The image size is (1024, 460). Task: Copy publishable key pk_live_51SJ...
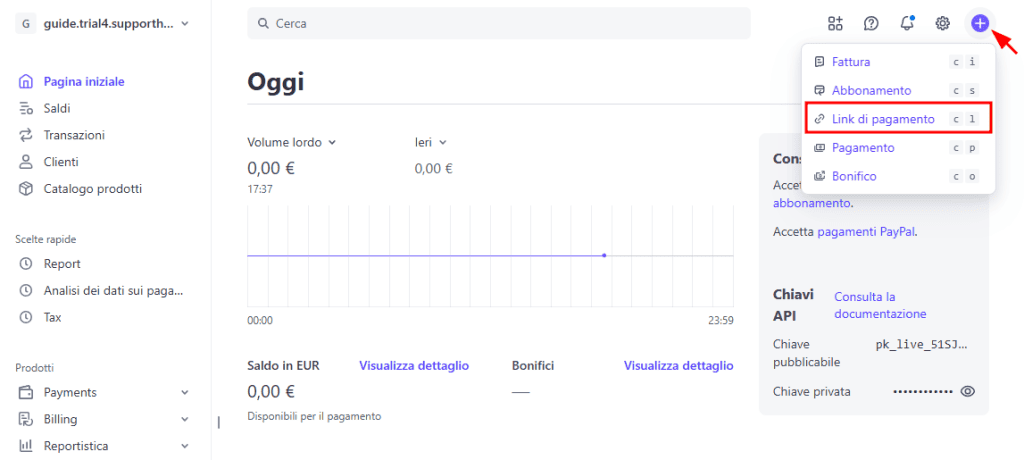[921, 344]
